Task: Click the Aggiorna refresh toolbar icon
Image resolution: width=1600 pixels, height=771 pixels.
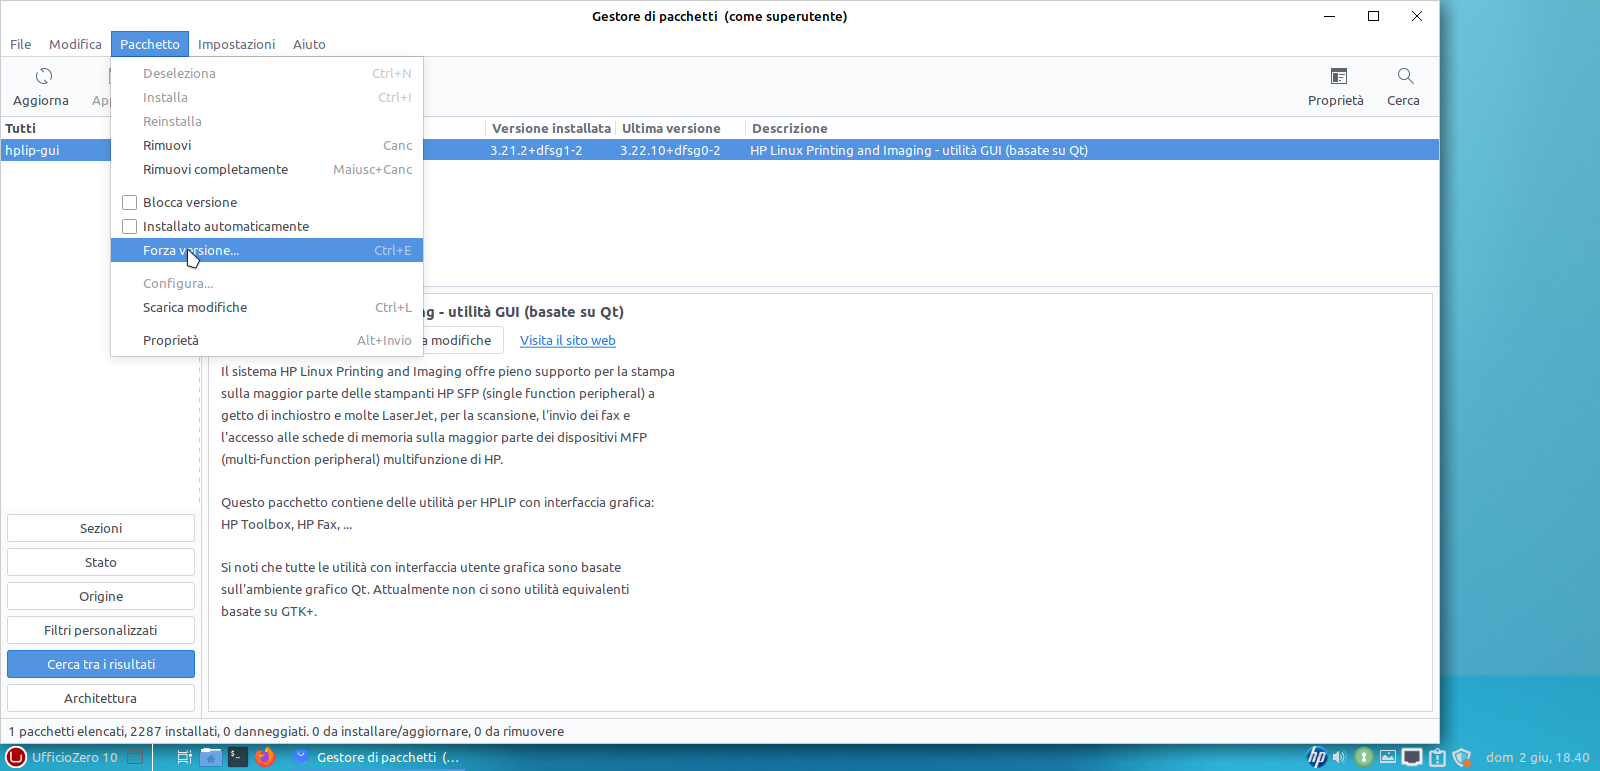Action: pos(43,76)
